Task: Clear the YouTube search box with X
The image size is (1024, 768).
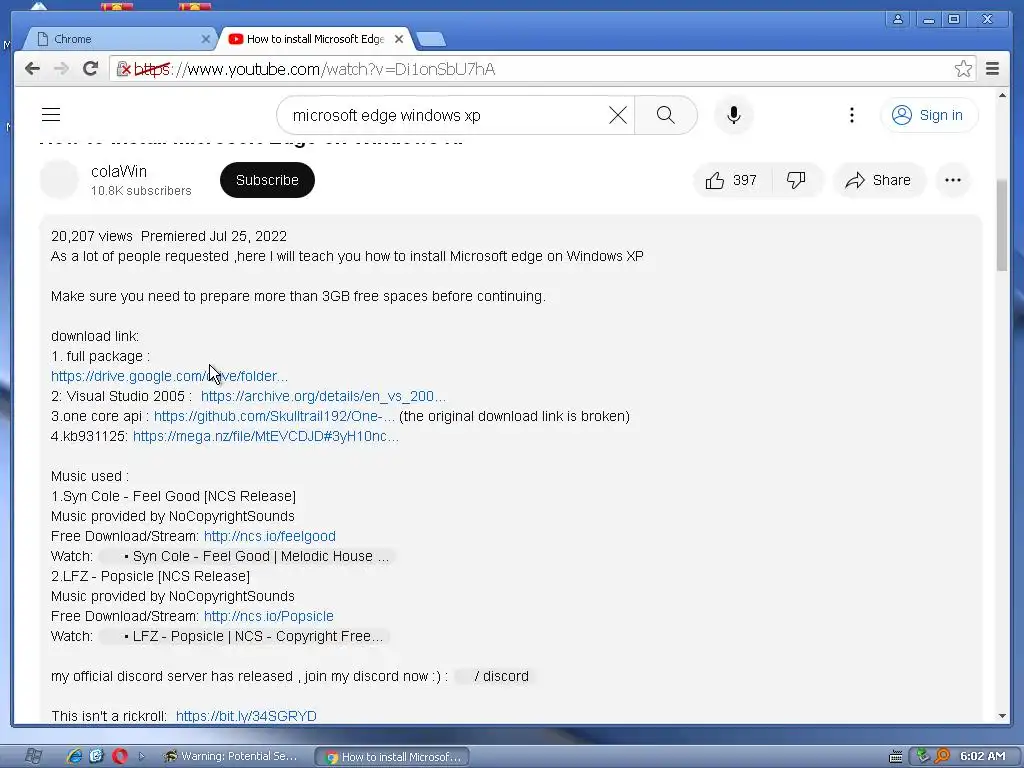Action: pyautogui.click(x=618, y=115)
